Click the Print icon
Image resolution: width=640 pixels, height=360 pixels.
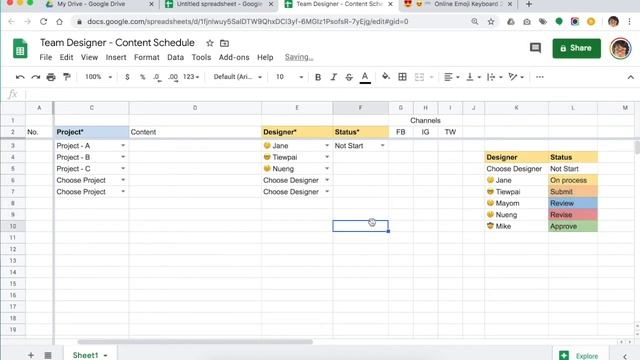coord(51,77)
